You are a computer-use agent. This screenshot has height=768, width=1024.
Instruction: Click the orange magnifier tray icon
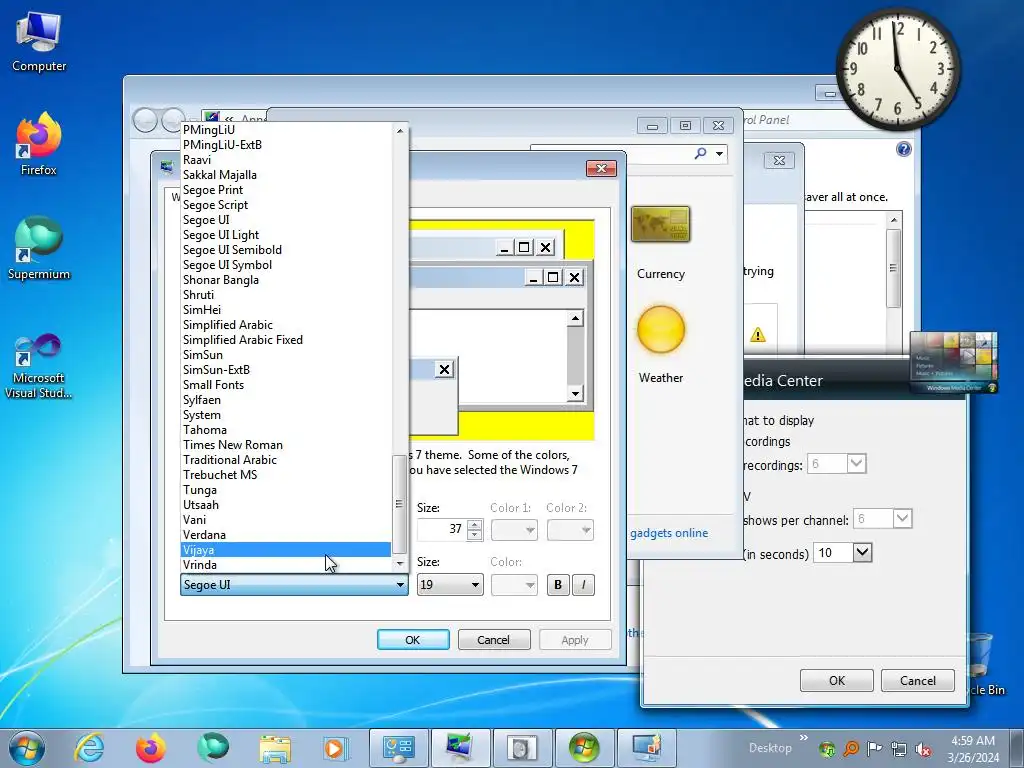point(850,749)
